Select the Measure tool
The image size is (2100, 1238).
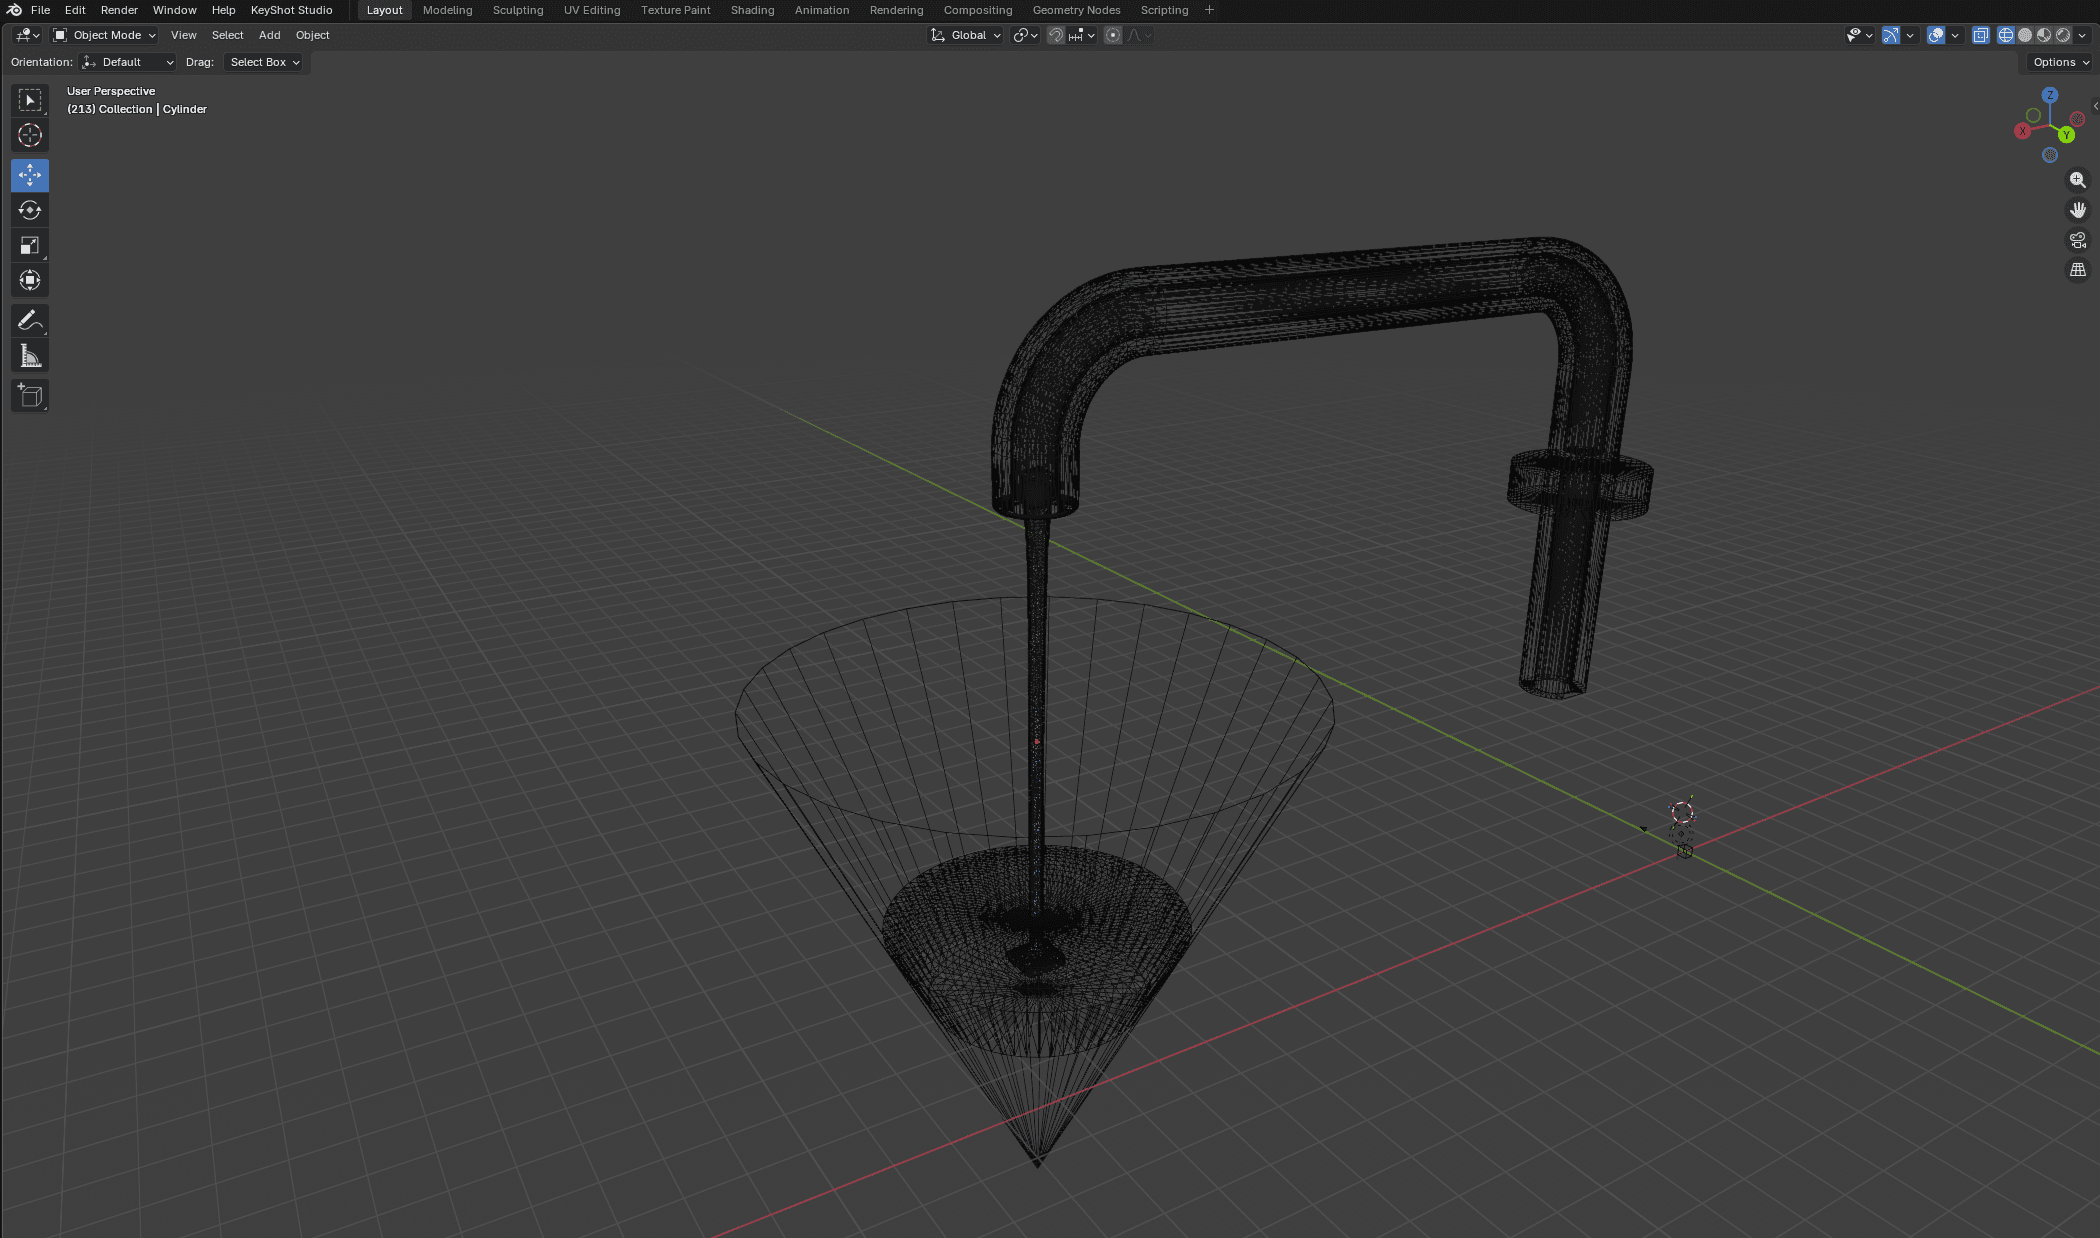coord(30,356)
